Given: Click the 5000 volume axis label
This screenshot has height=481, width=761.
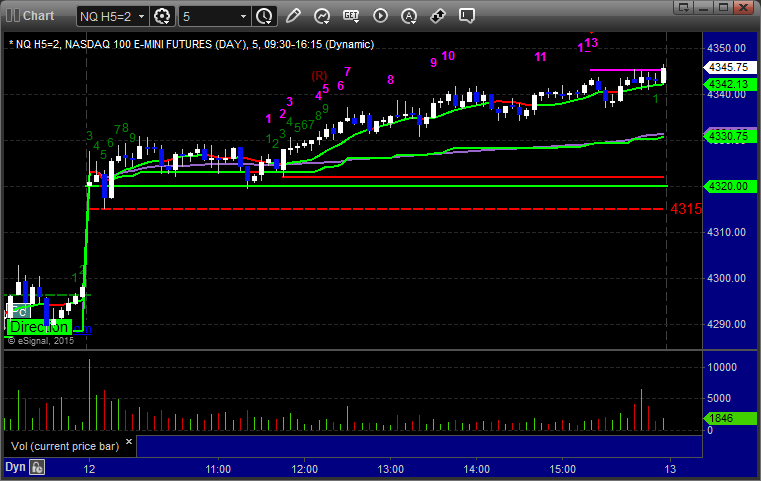Looking at the screenshot, I should (x=719, y=398).
